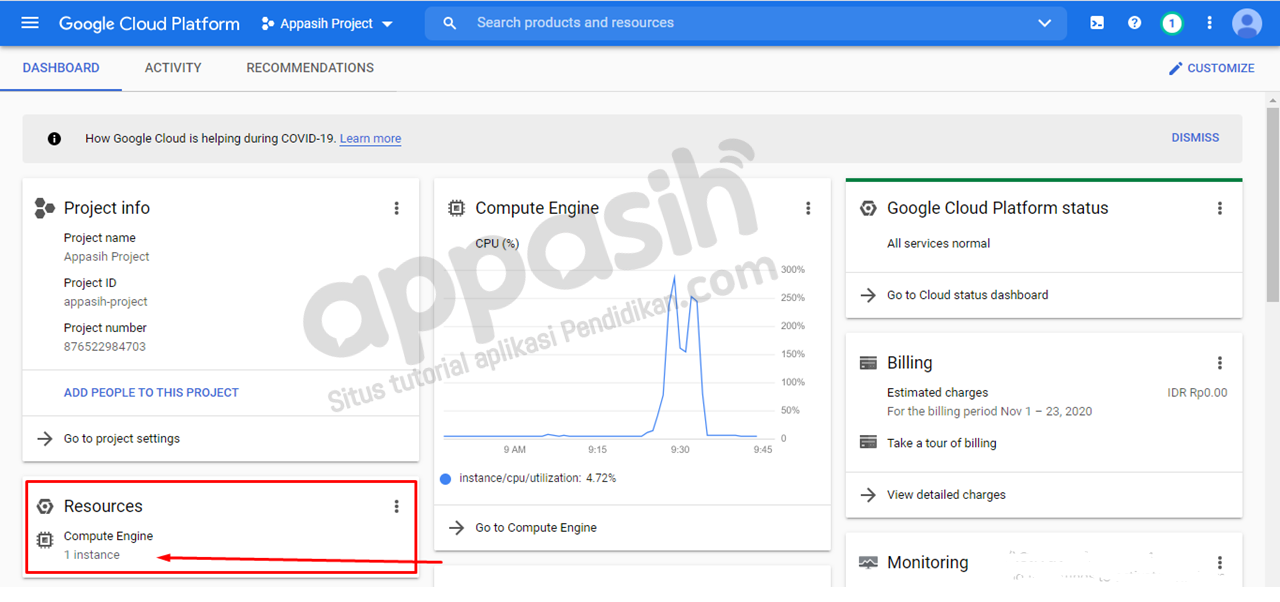Open notifications badge showing 1
This screenshot has height=602, width=1280.
[1172, 23]
